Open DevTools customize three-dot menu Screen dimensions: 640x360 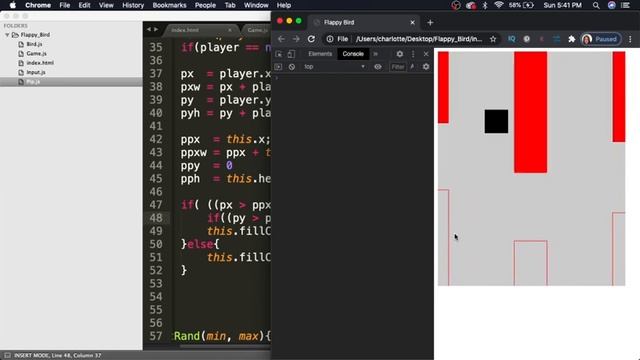click(413, 54)
